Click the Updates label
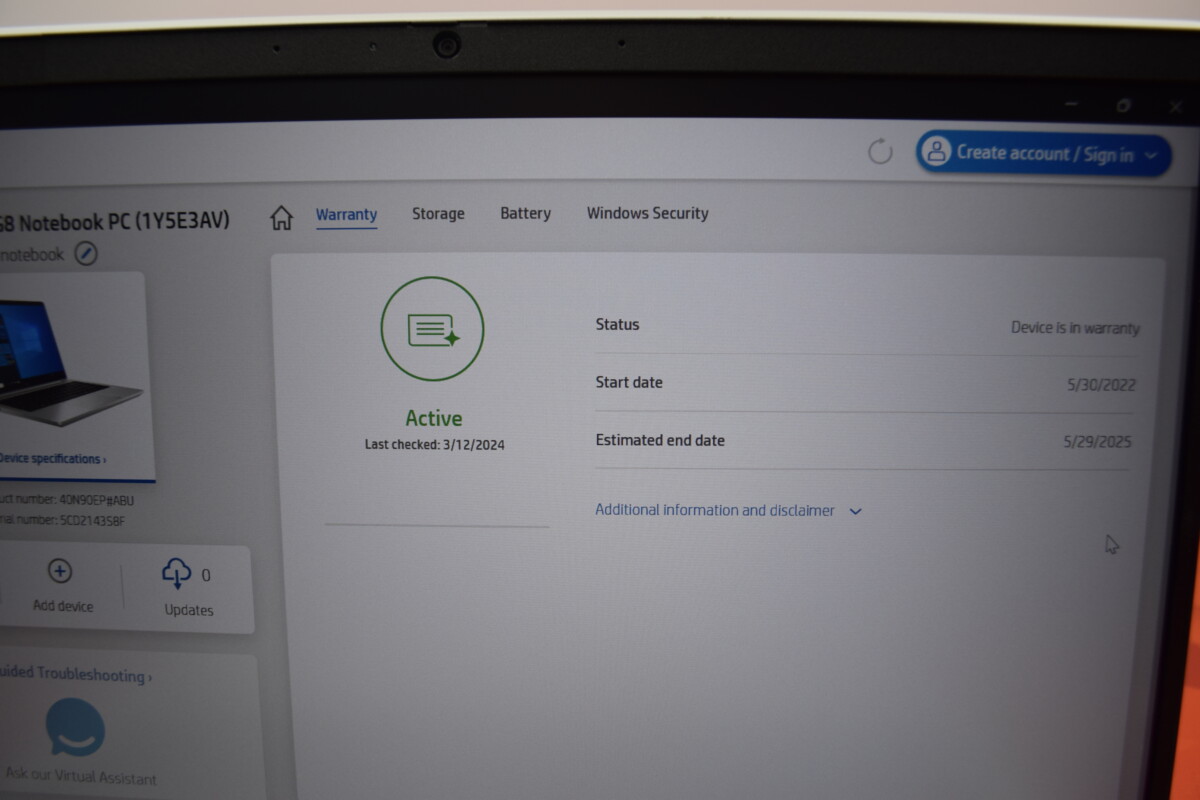Image resolution: width=1200 pixels, height=800 pixels. point(189,610)
